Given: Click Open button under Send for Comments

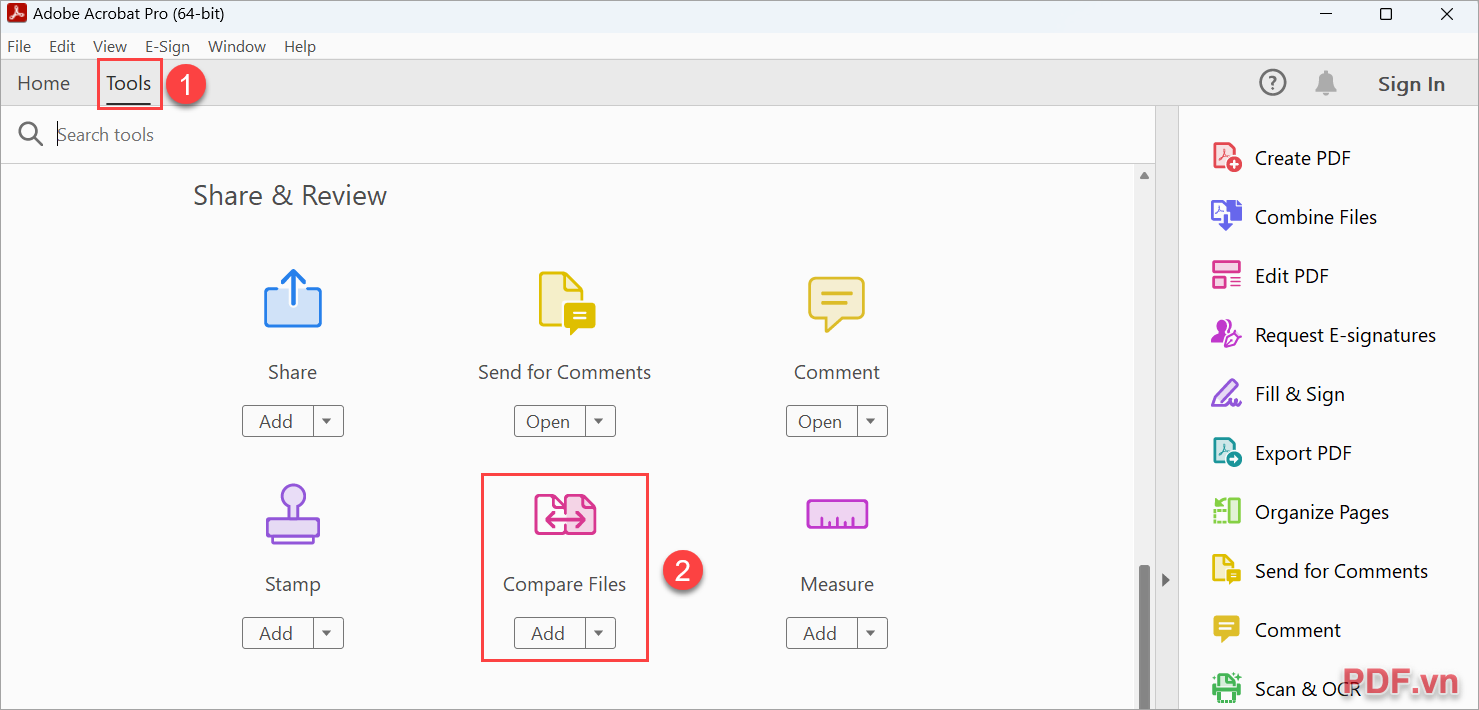Looking at the screenshot, I should click(549, 421).
